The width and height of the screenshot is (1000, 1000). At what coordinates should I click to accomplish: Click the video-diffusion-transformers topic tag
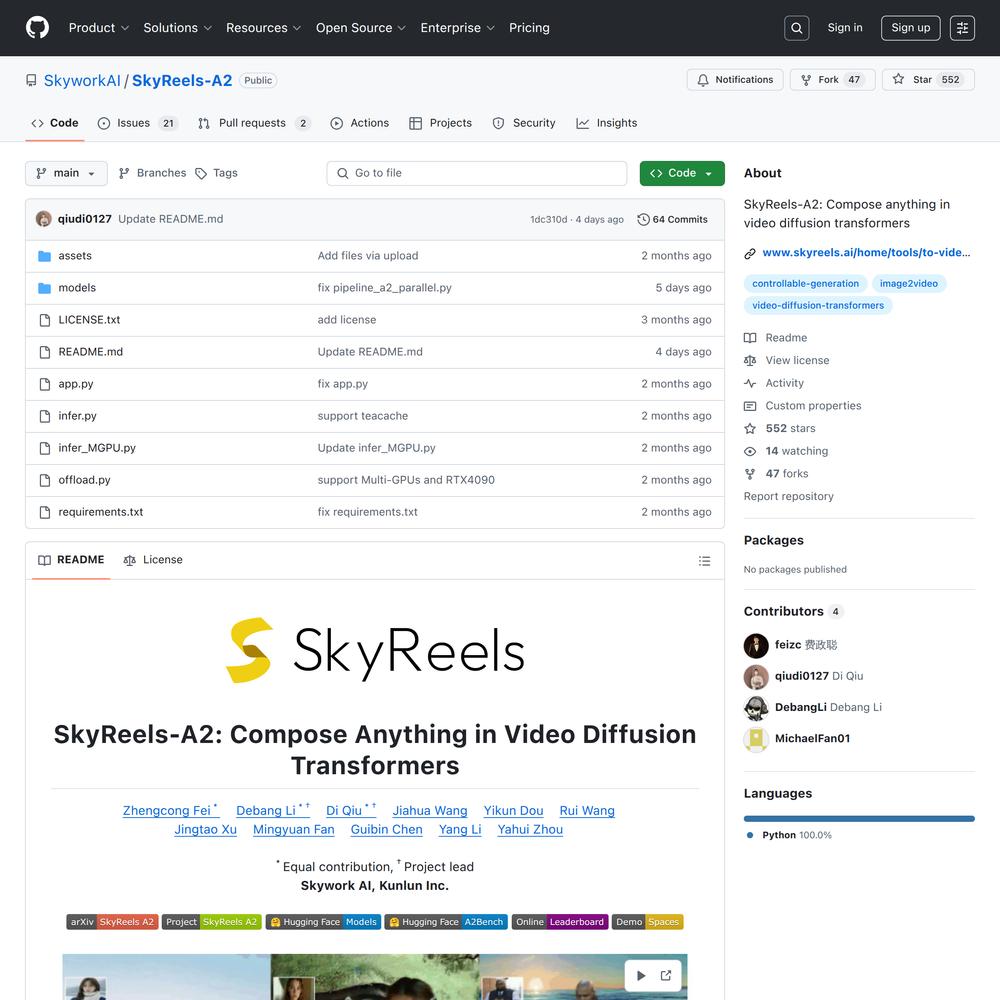coord(818,305)
